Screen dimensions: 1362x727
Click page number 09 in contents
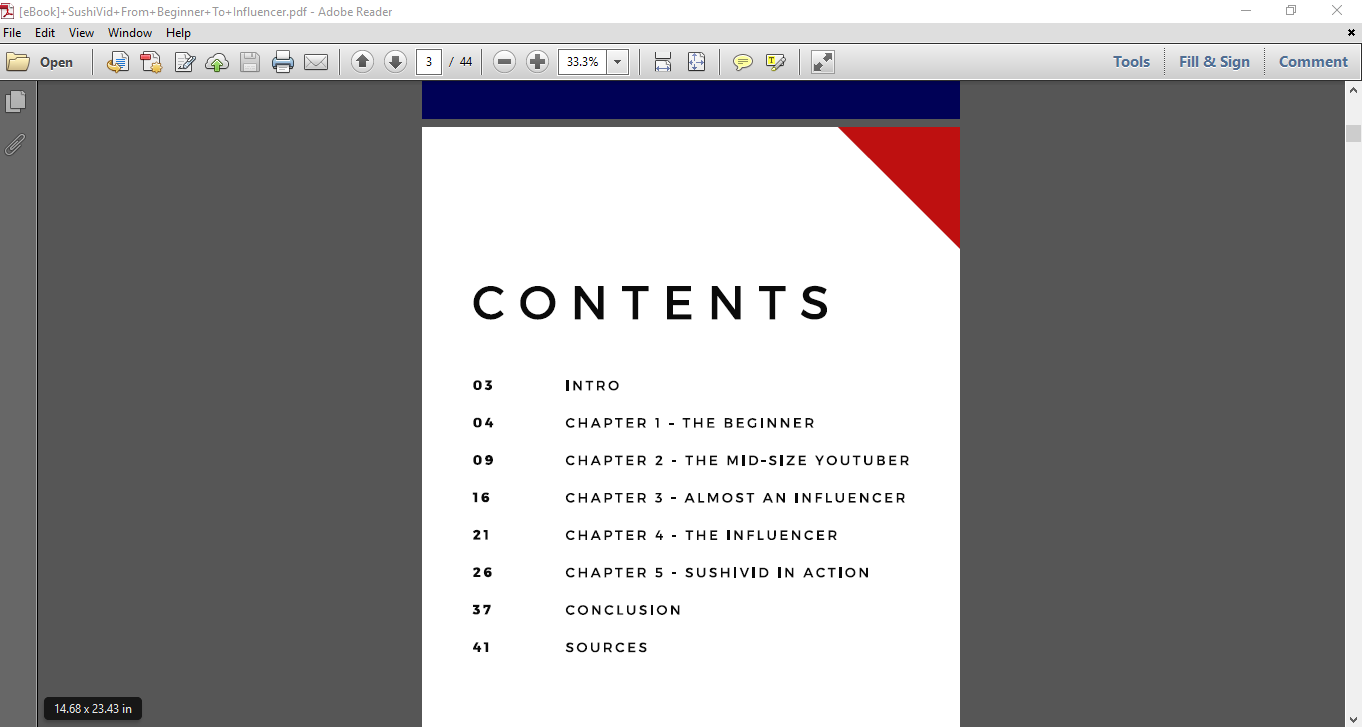[484, 461]
